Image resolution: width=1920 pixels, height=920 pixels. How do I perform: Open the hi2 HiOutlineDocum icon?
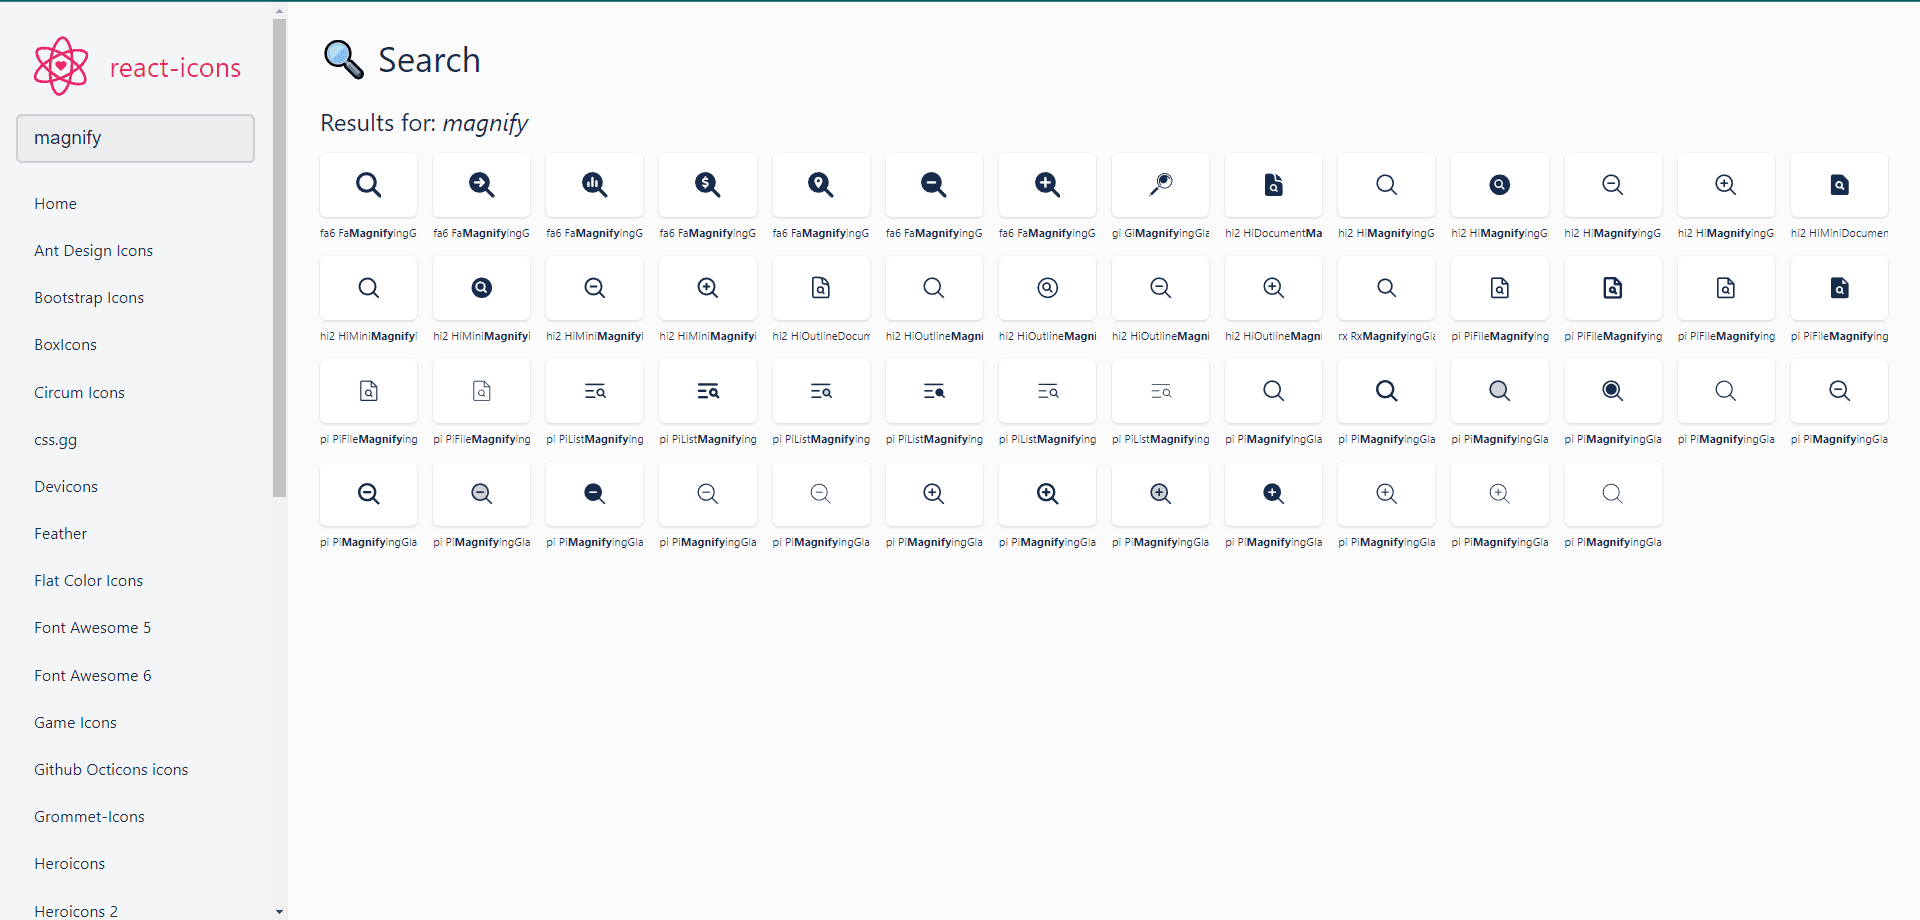[x=820, y=288]
